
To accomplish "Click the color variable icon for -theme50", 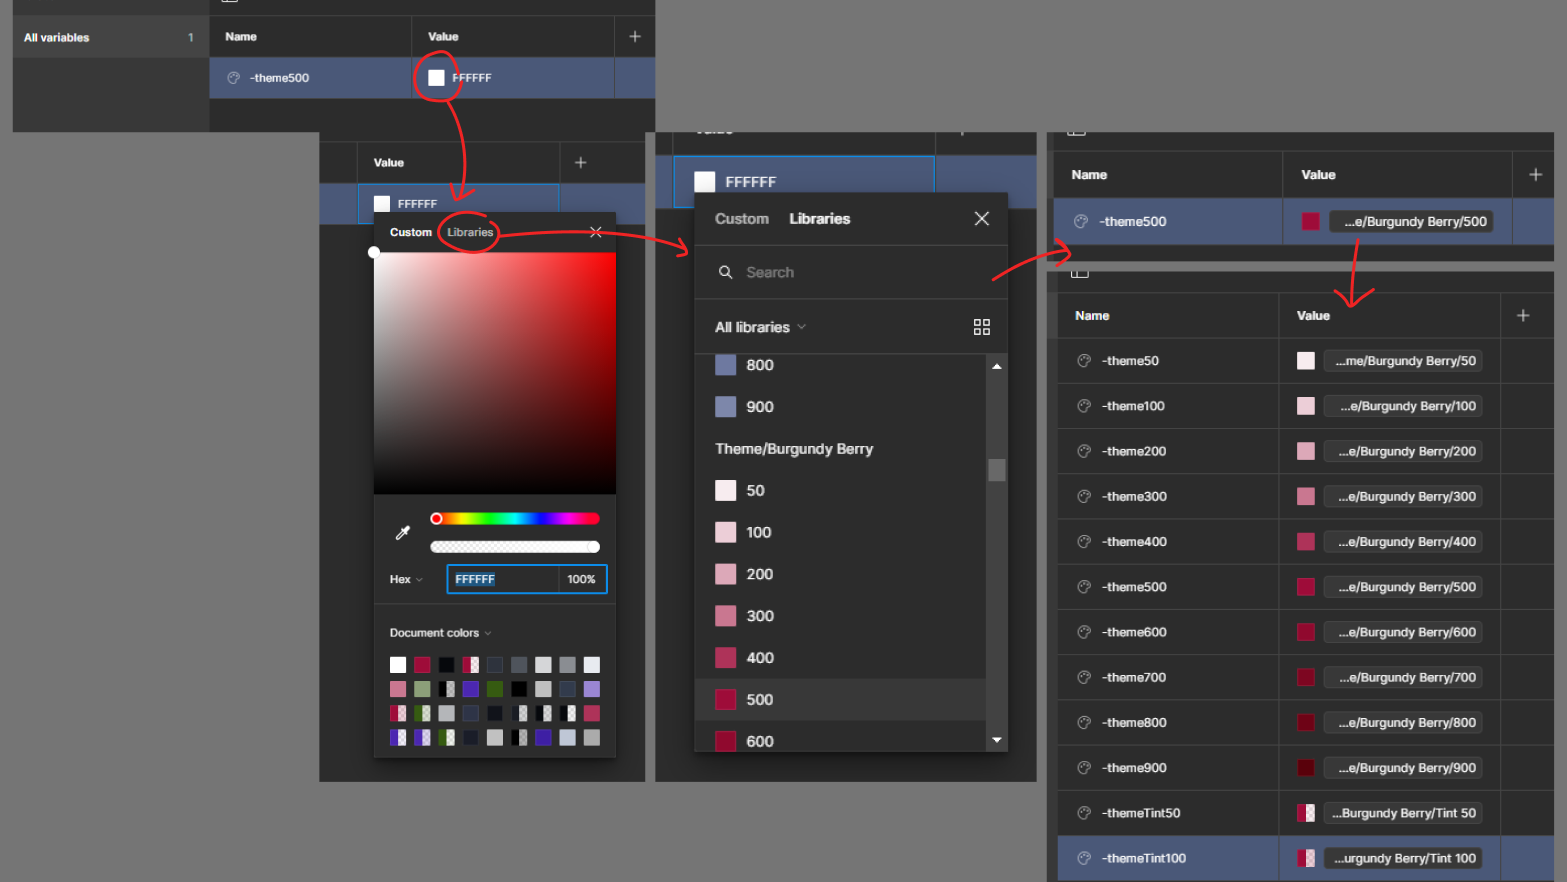I will pos(1084,361).
